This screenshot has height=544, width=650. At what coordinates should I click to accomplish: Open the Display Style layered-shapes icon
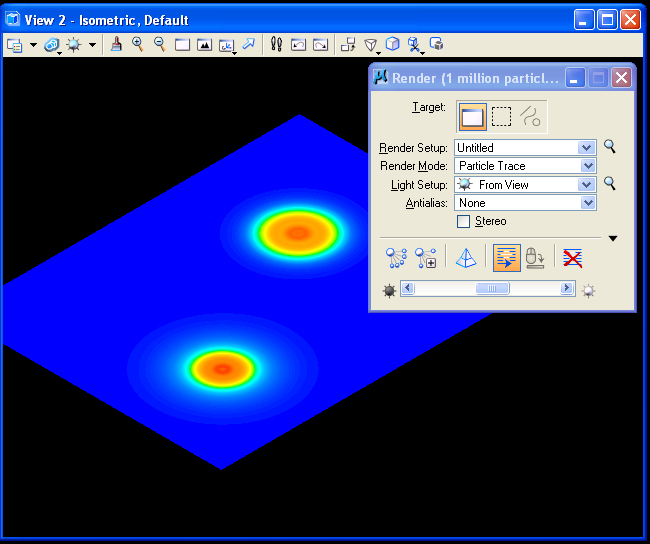tap(52, 45)
